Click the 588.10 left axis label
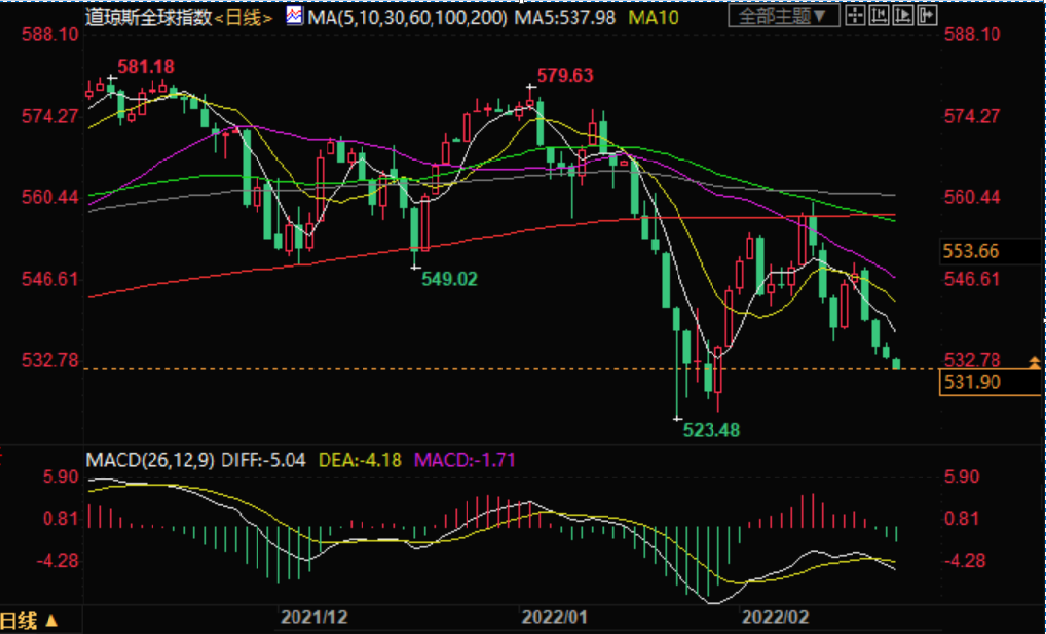 click(x=50, y=34)
